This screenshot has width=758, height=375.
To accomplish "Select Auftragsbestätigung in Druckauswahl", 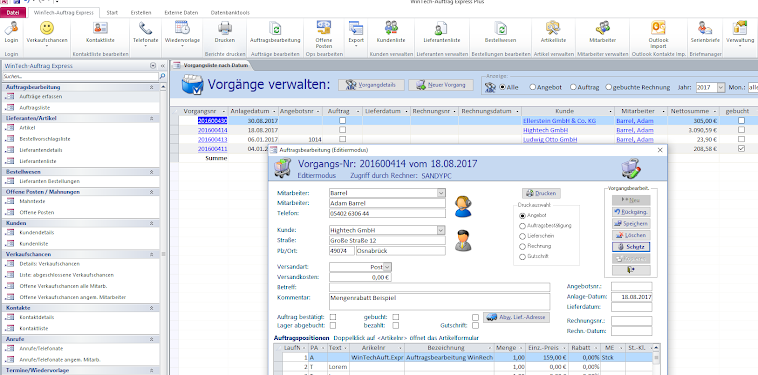I will click(522, 226).
